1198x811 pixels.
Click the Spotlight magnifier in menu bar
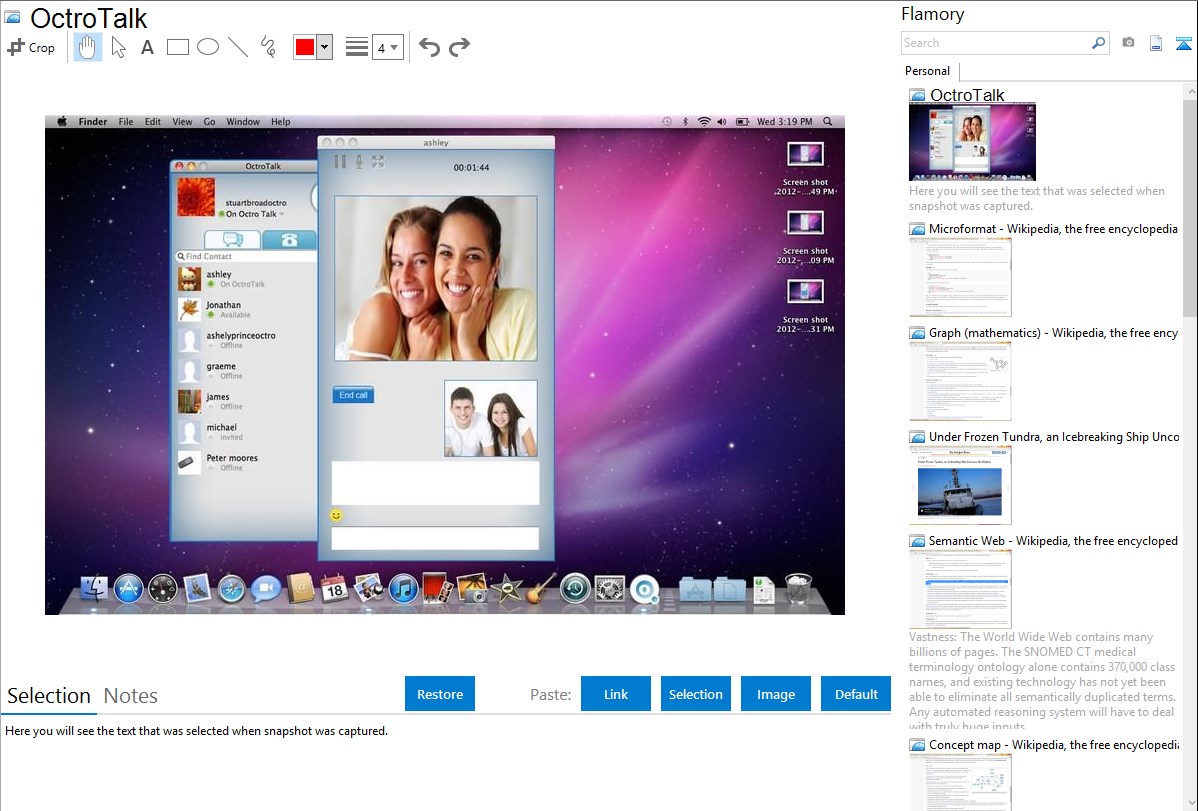[827, 122]
